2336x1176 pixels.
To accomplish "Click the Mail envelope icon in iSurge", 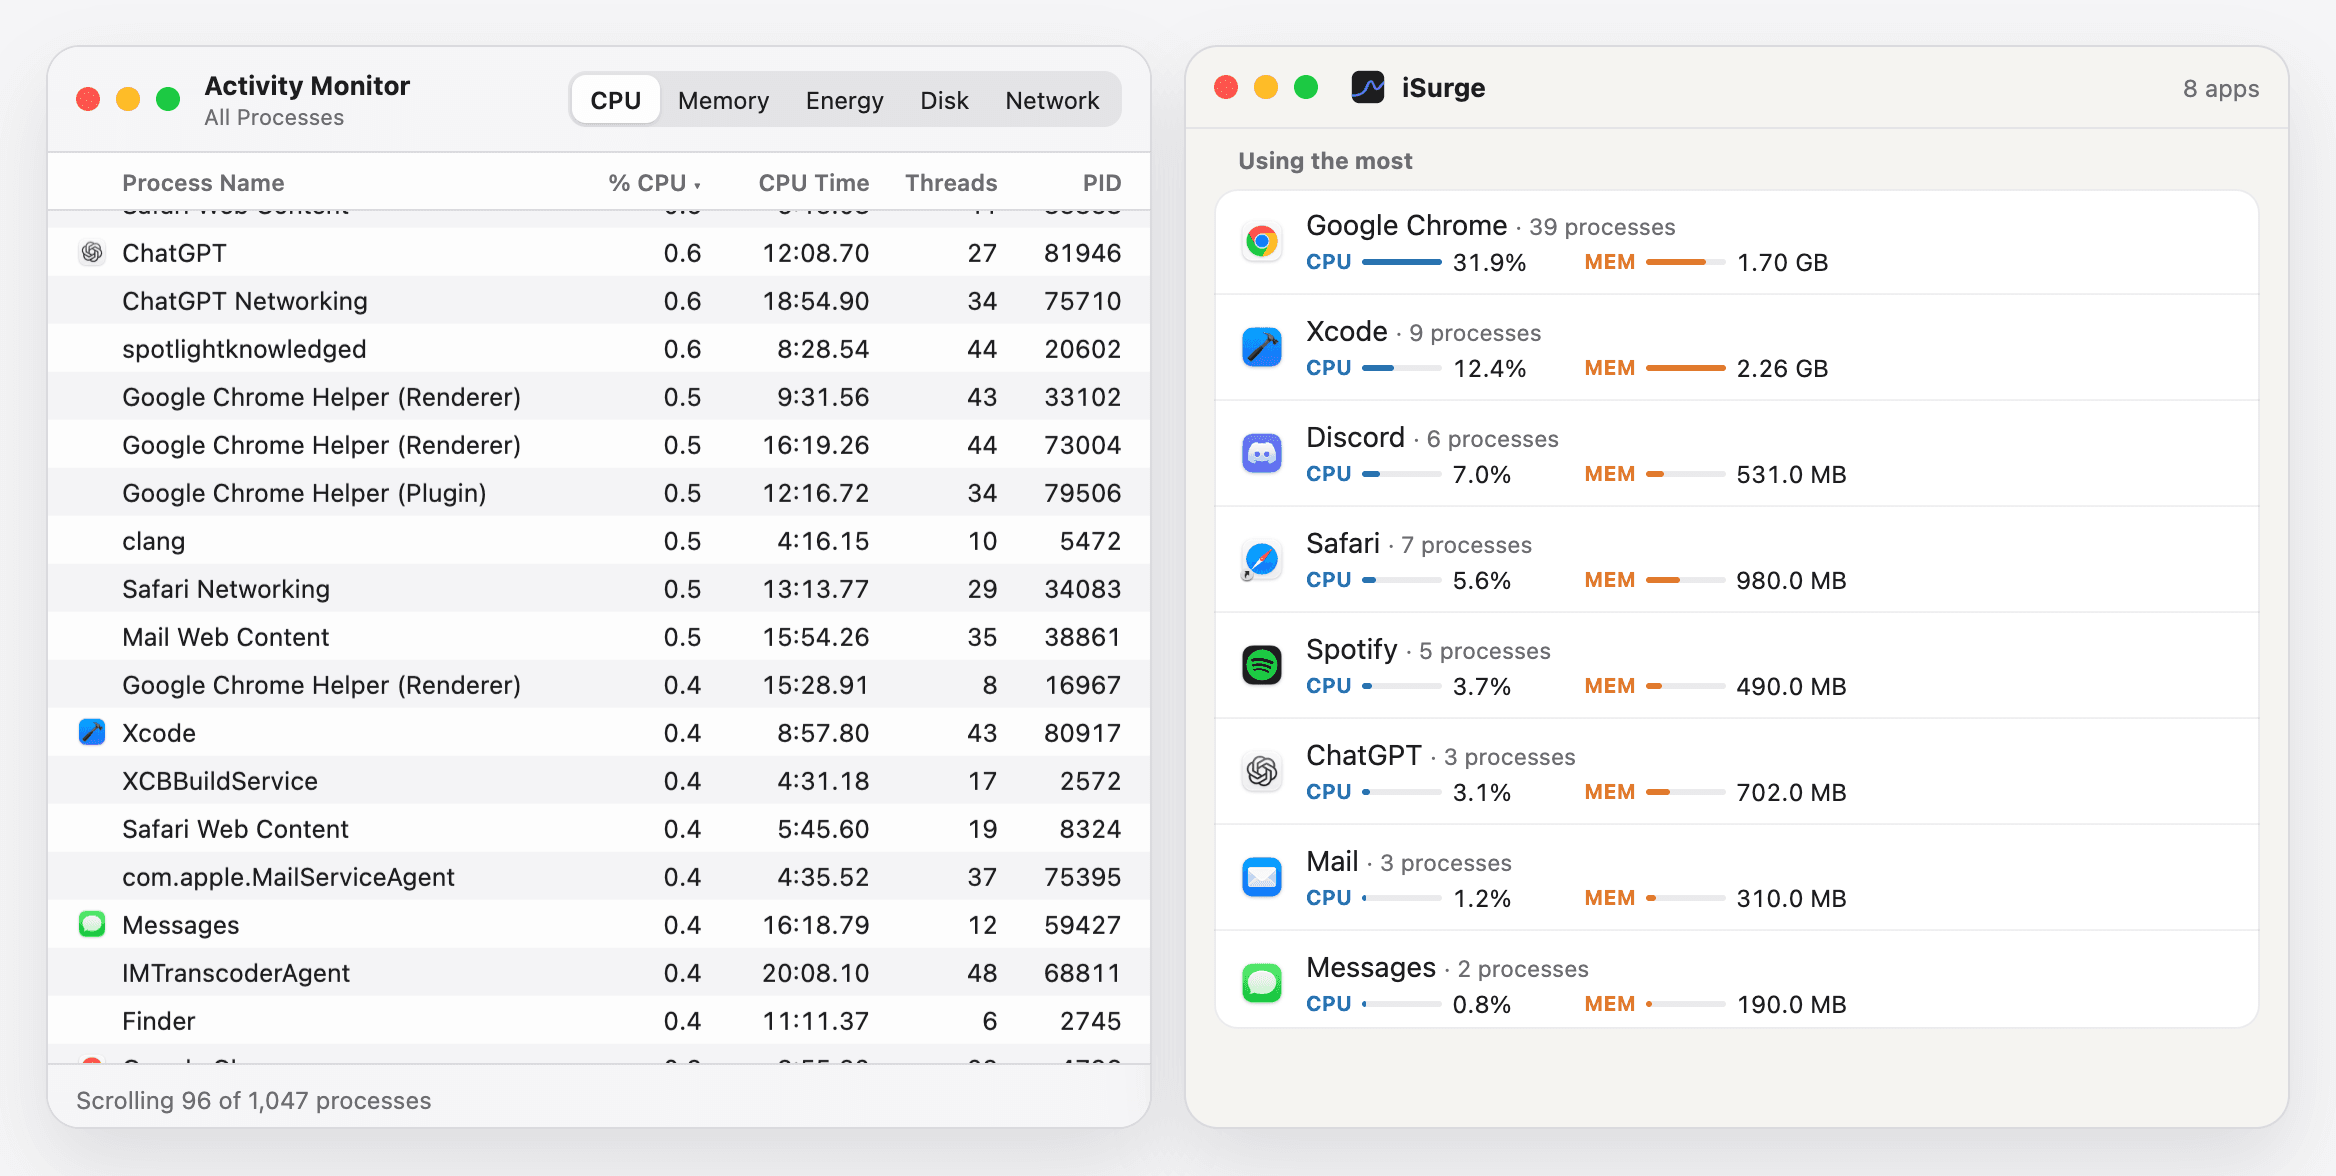I will point(1262,878).
